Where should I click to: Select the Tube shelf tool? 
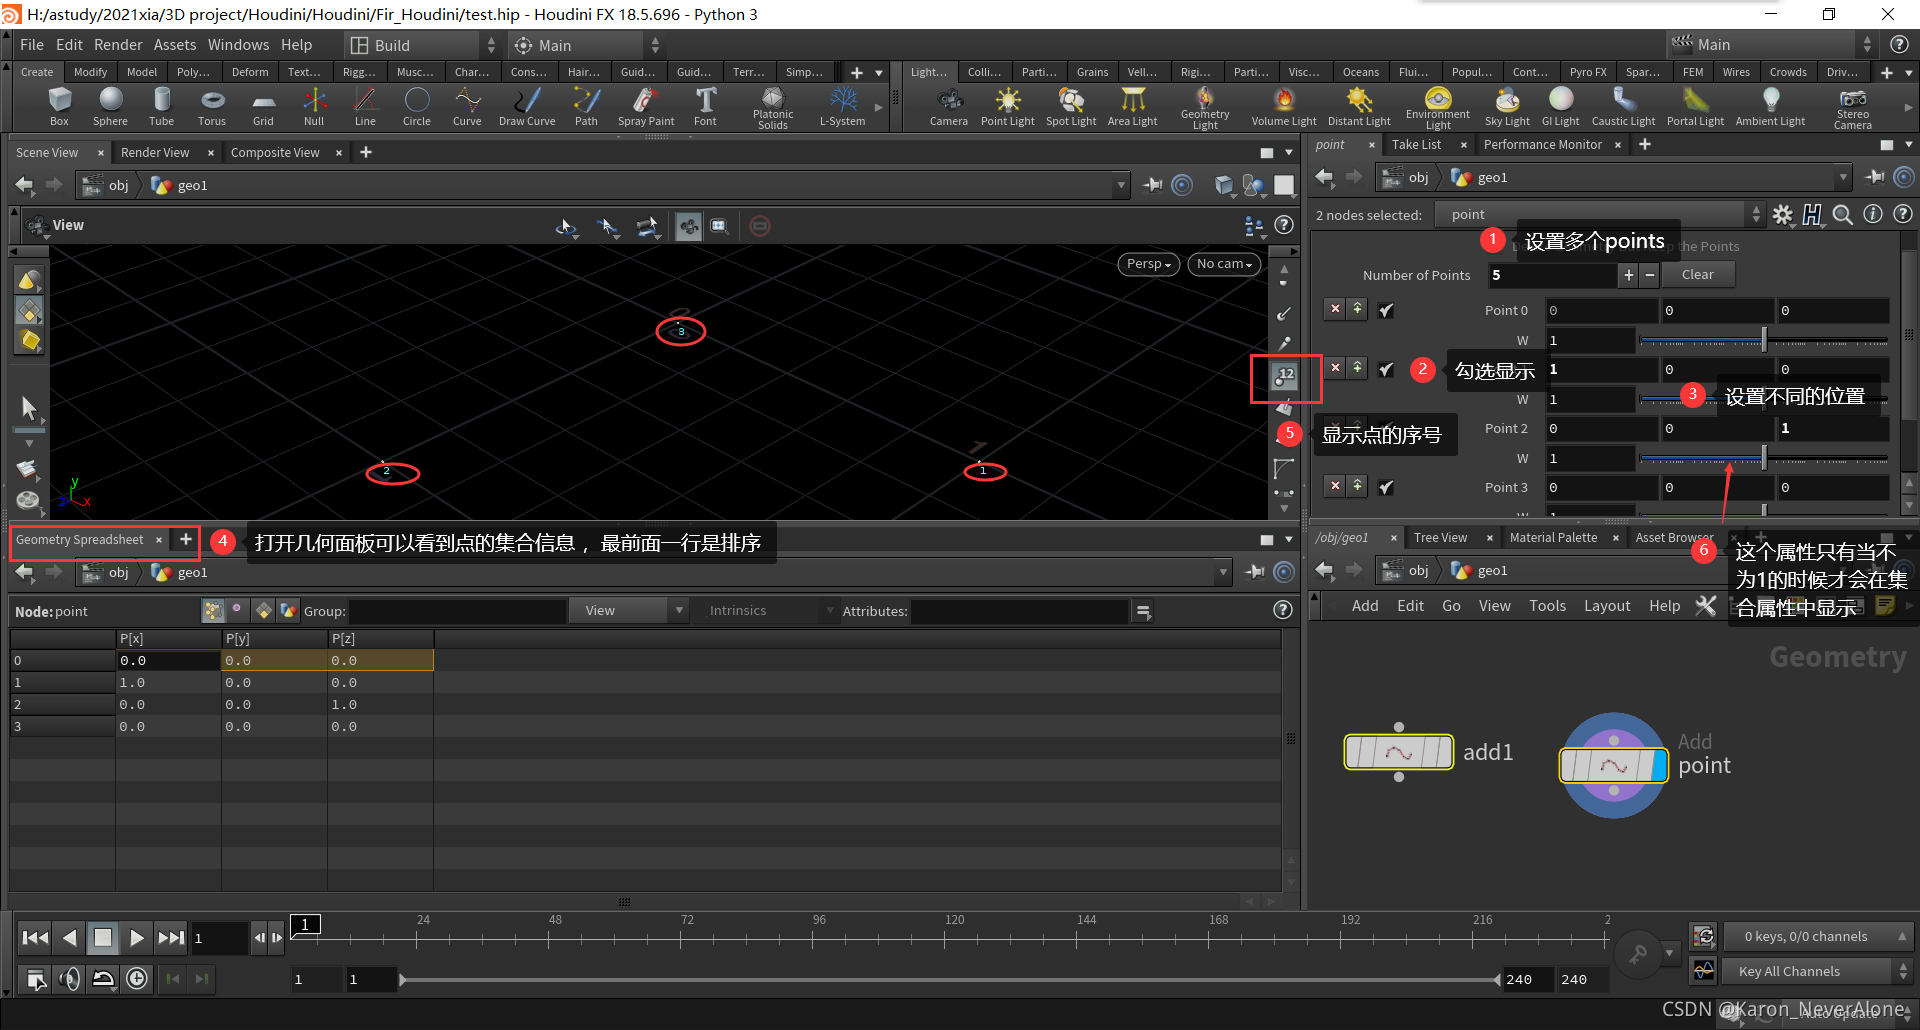[161, 106]
